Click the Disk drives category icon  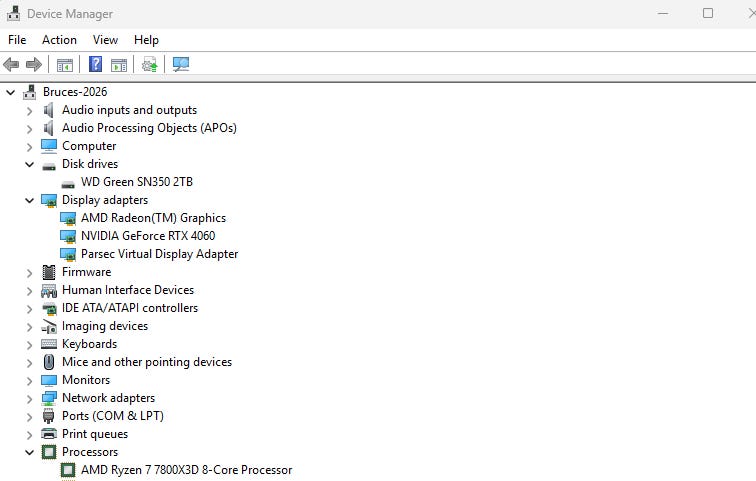49,166
